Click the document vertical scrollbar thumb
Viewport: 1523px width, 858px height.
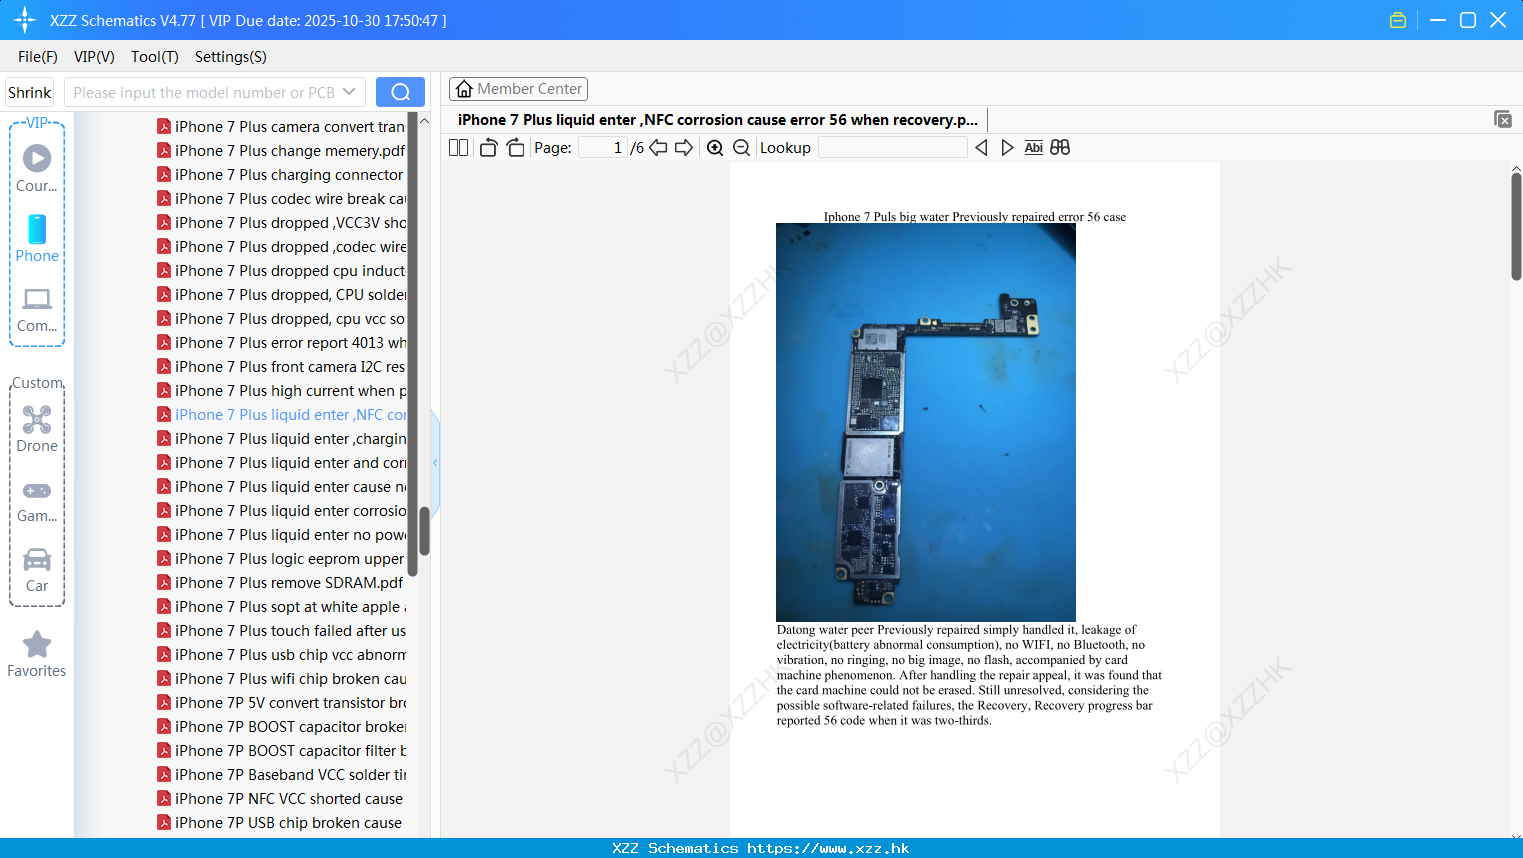[1516, 226]
